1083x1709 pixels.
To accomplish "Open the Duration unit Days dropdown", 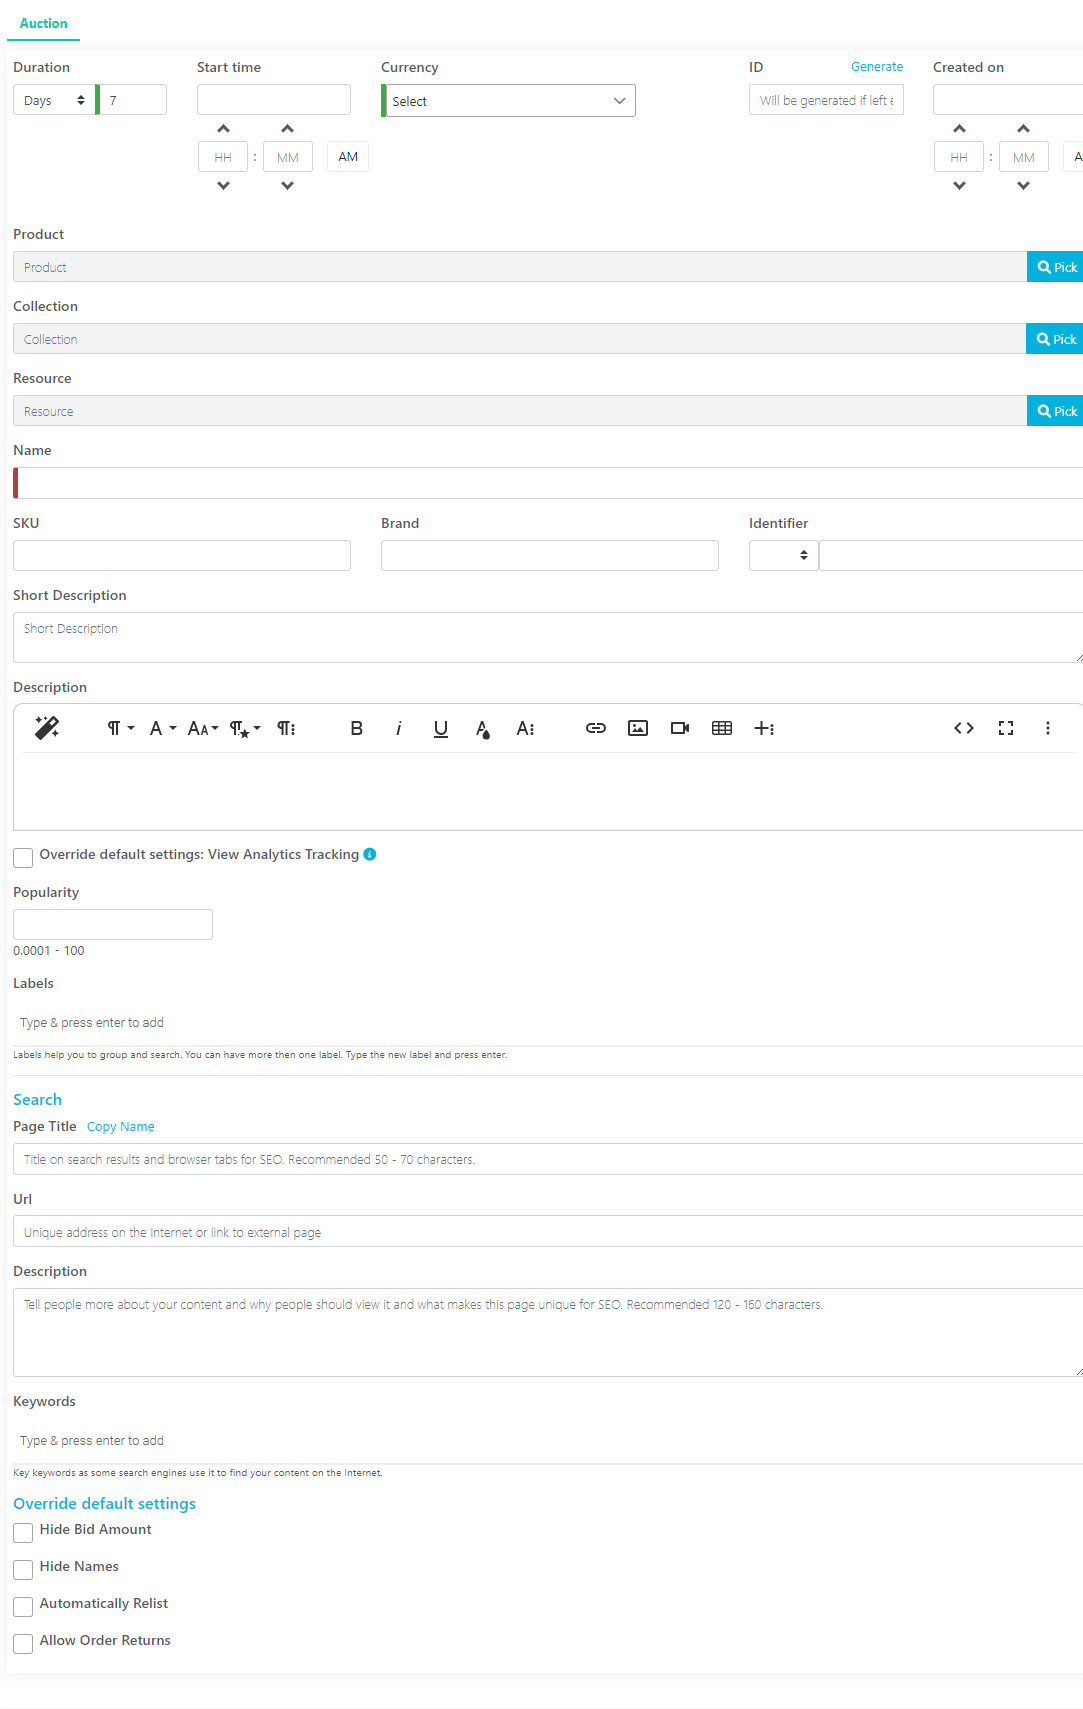I will [x=54, y=100].
